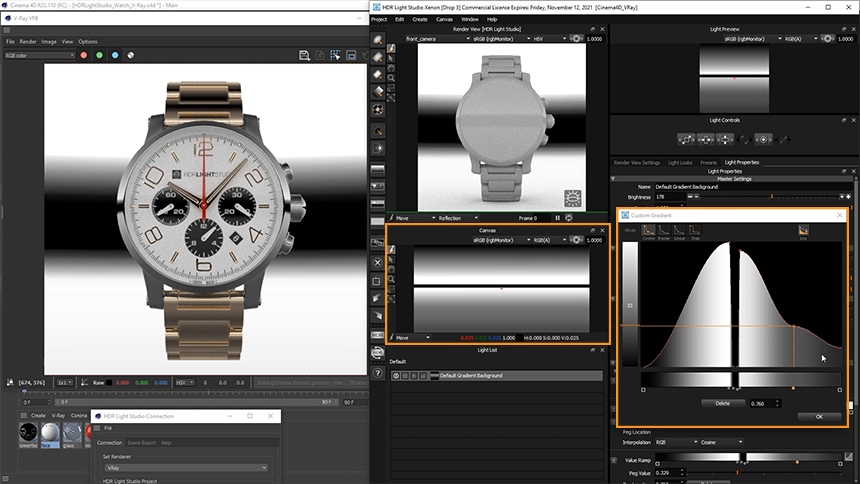Click Delete in Custom Gradient dialog
The width and height of the screenshot is (860, 484).
point(722,403)
